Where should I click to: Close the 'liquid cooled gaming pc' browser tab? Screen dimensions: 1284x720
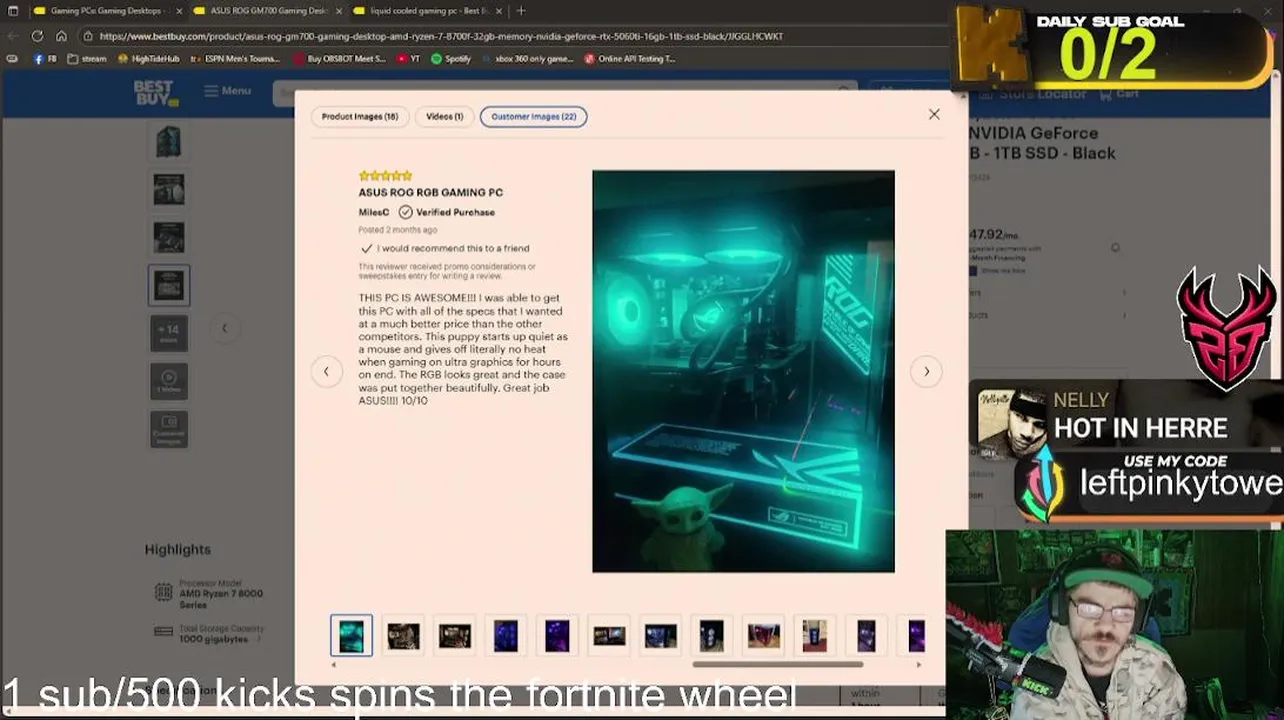(x=500, y=11)
